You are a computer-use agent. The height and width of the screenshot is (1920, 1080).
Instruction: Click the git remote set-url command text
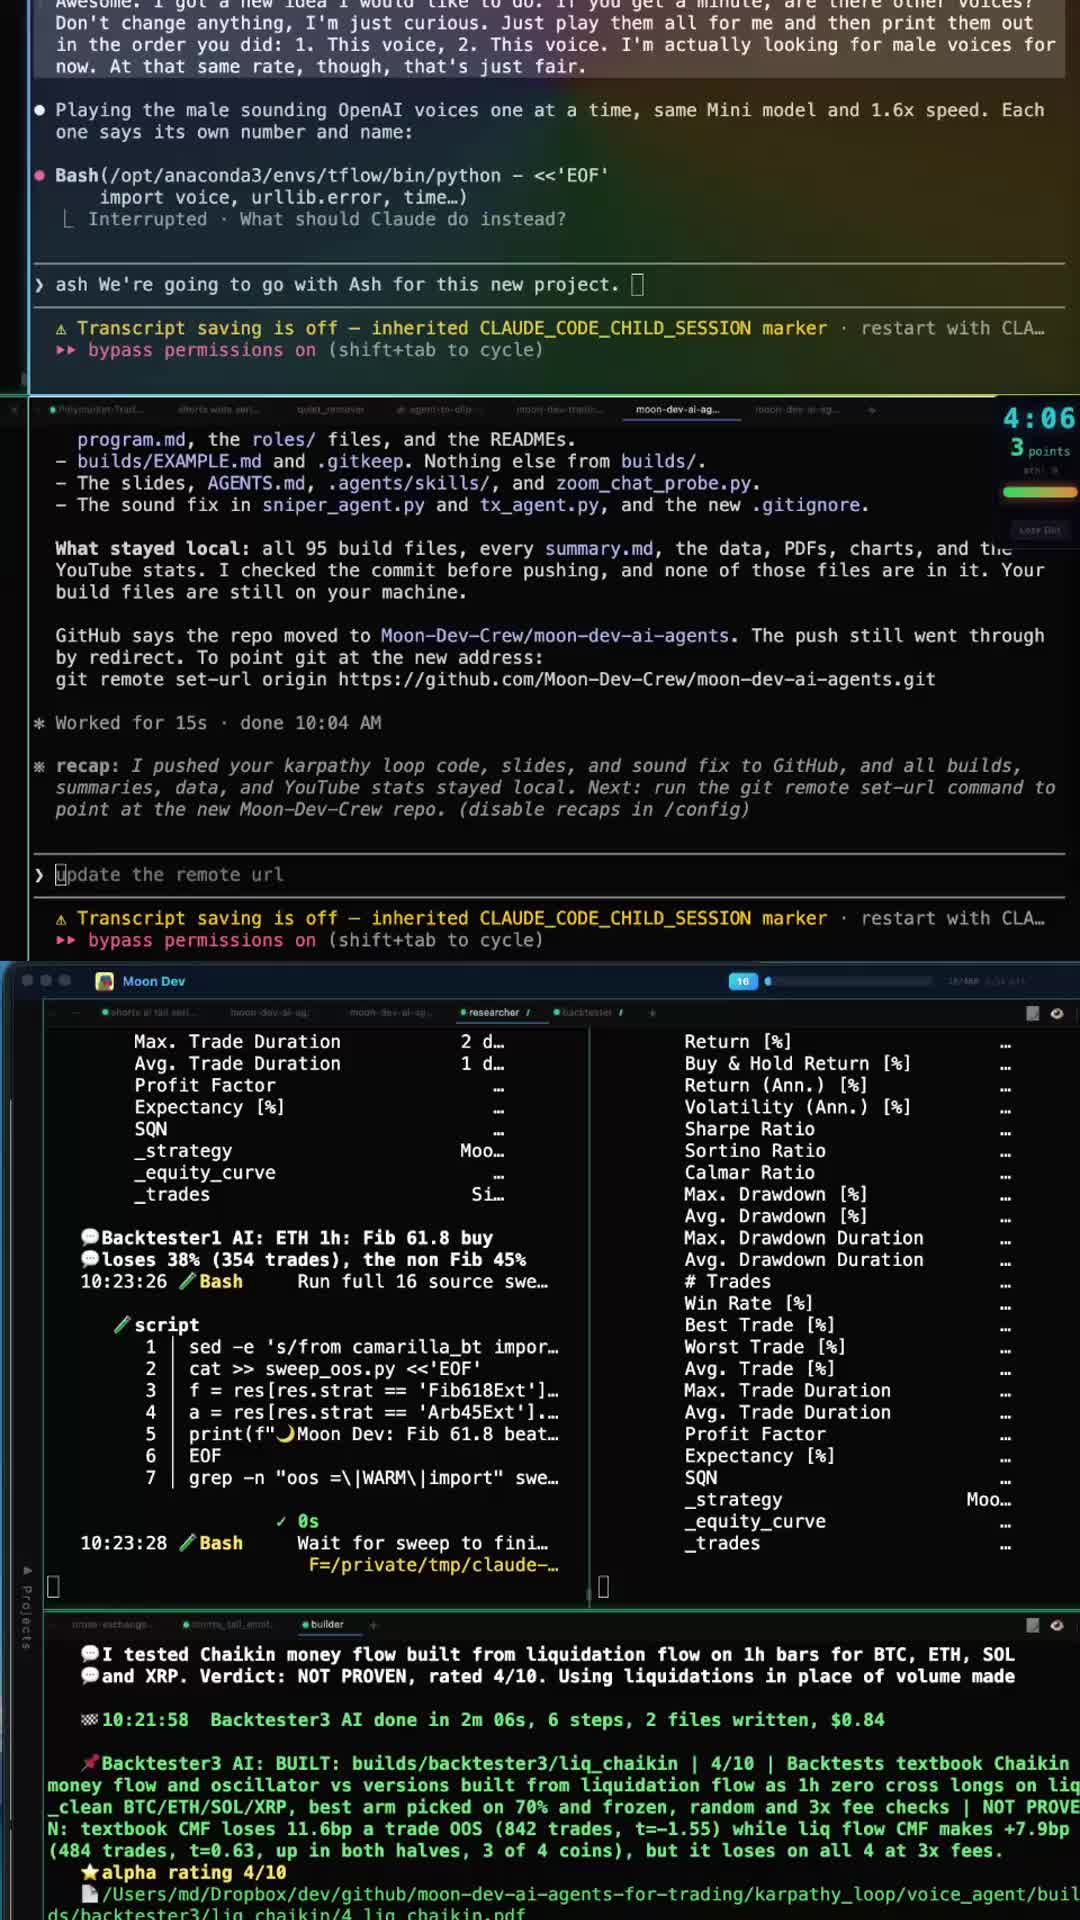[x=495, y=680]
